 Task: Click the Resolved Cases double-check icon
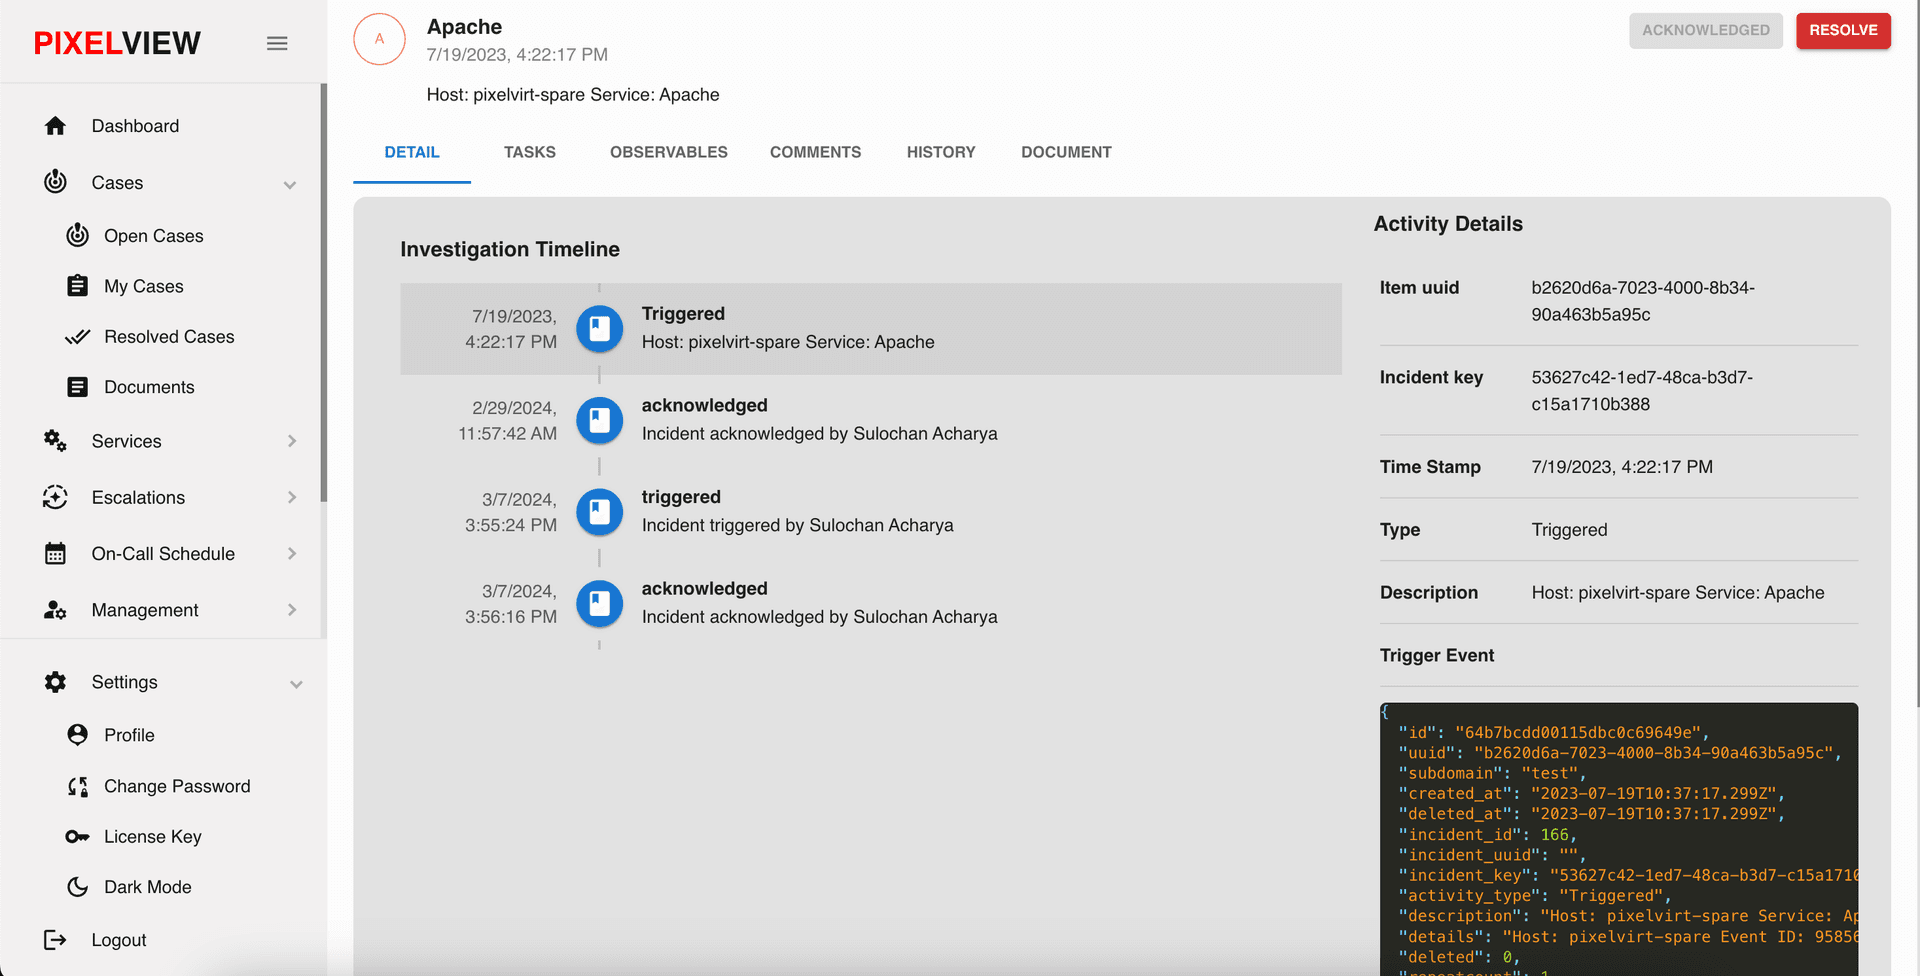77,337
